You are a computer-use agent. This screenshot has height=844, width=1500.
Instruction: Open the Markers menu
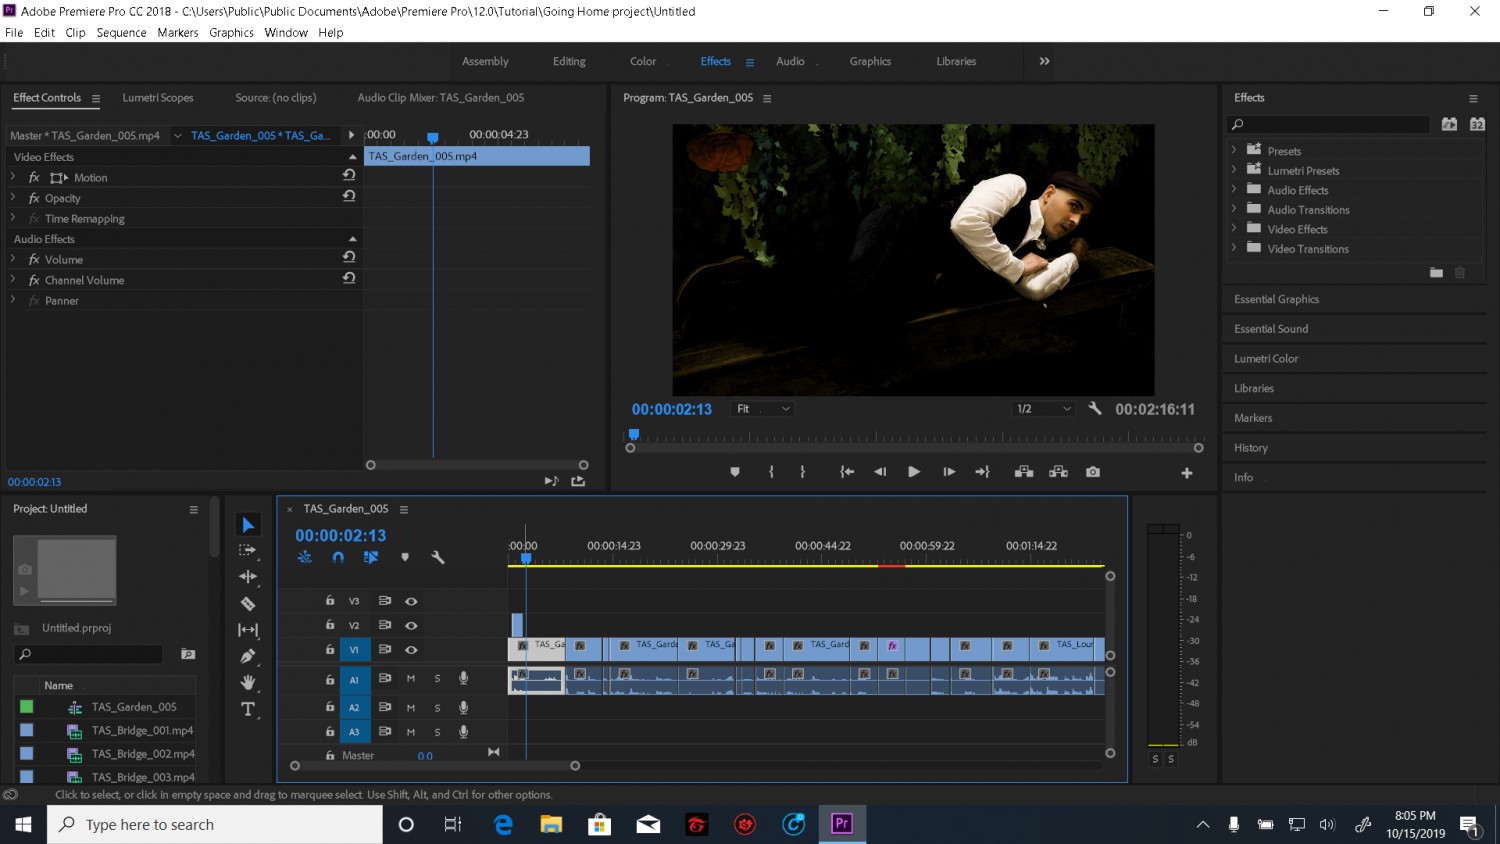pyautogui.click(x=178, y=33)
